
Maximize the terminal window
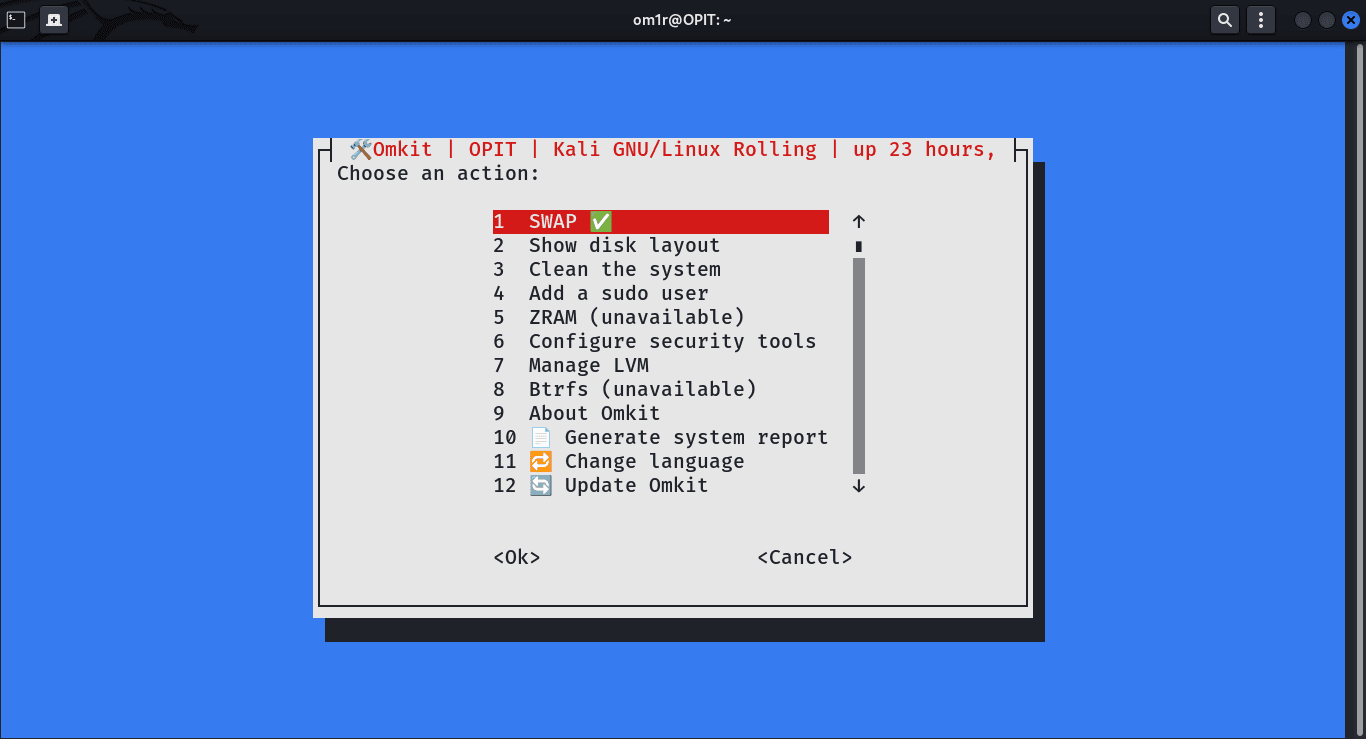(1327, 19)
